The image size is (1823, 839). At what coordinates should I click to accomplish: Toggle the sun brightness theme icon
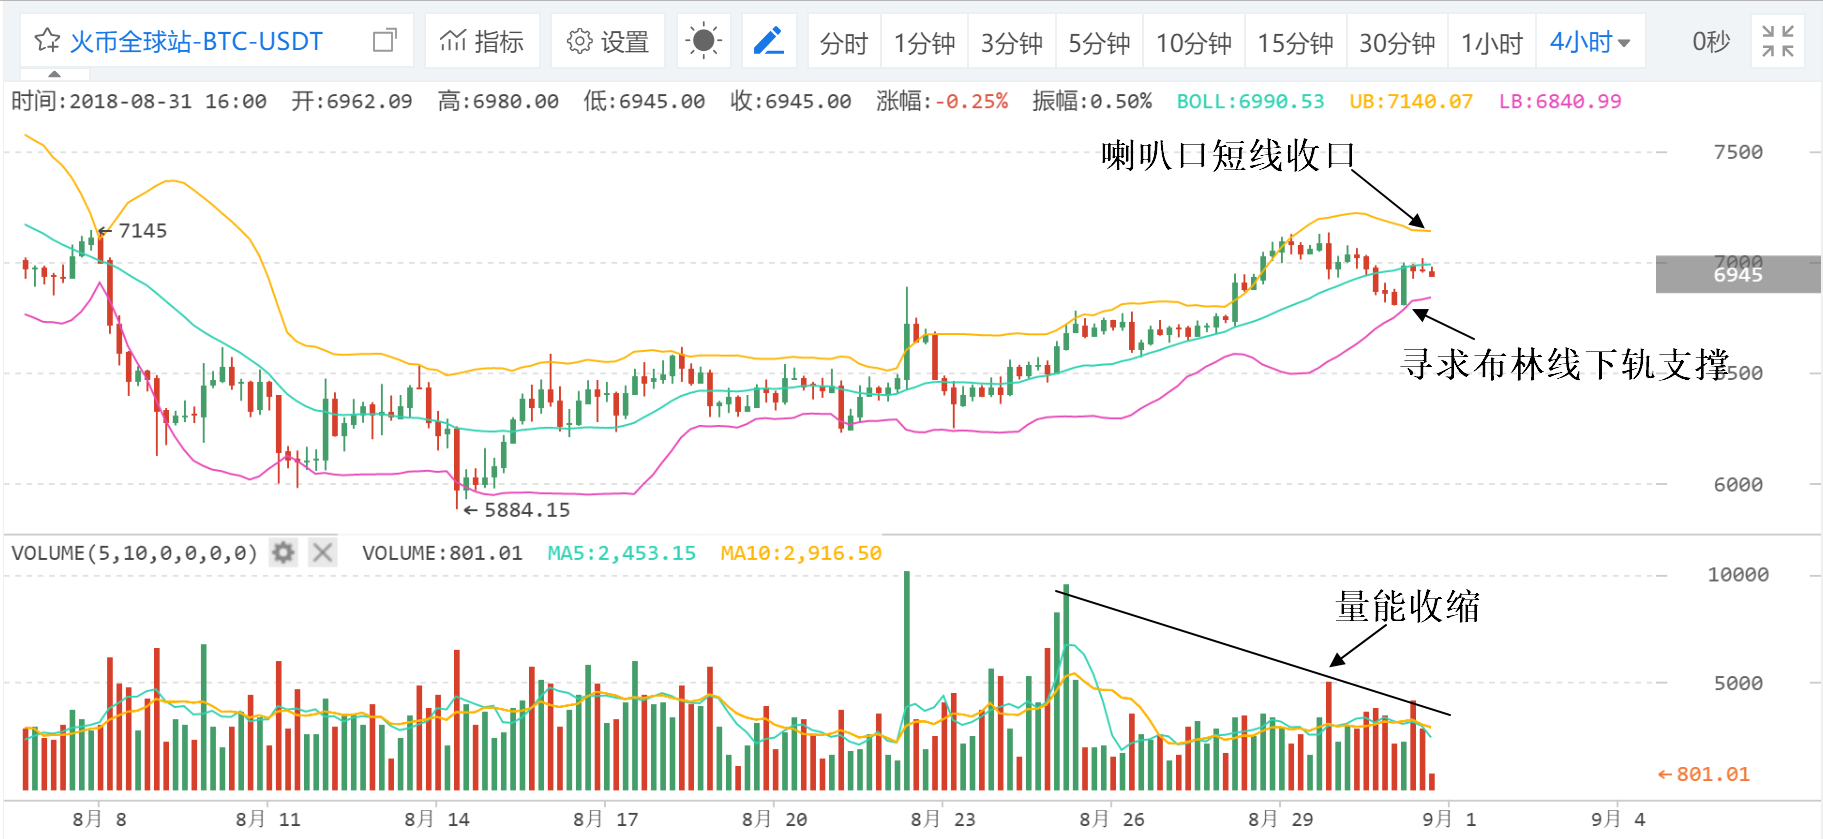coord(704,41)
